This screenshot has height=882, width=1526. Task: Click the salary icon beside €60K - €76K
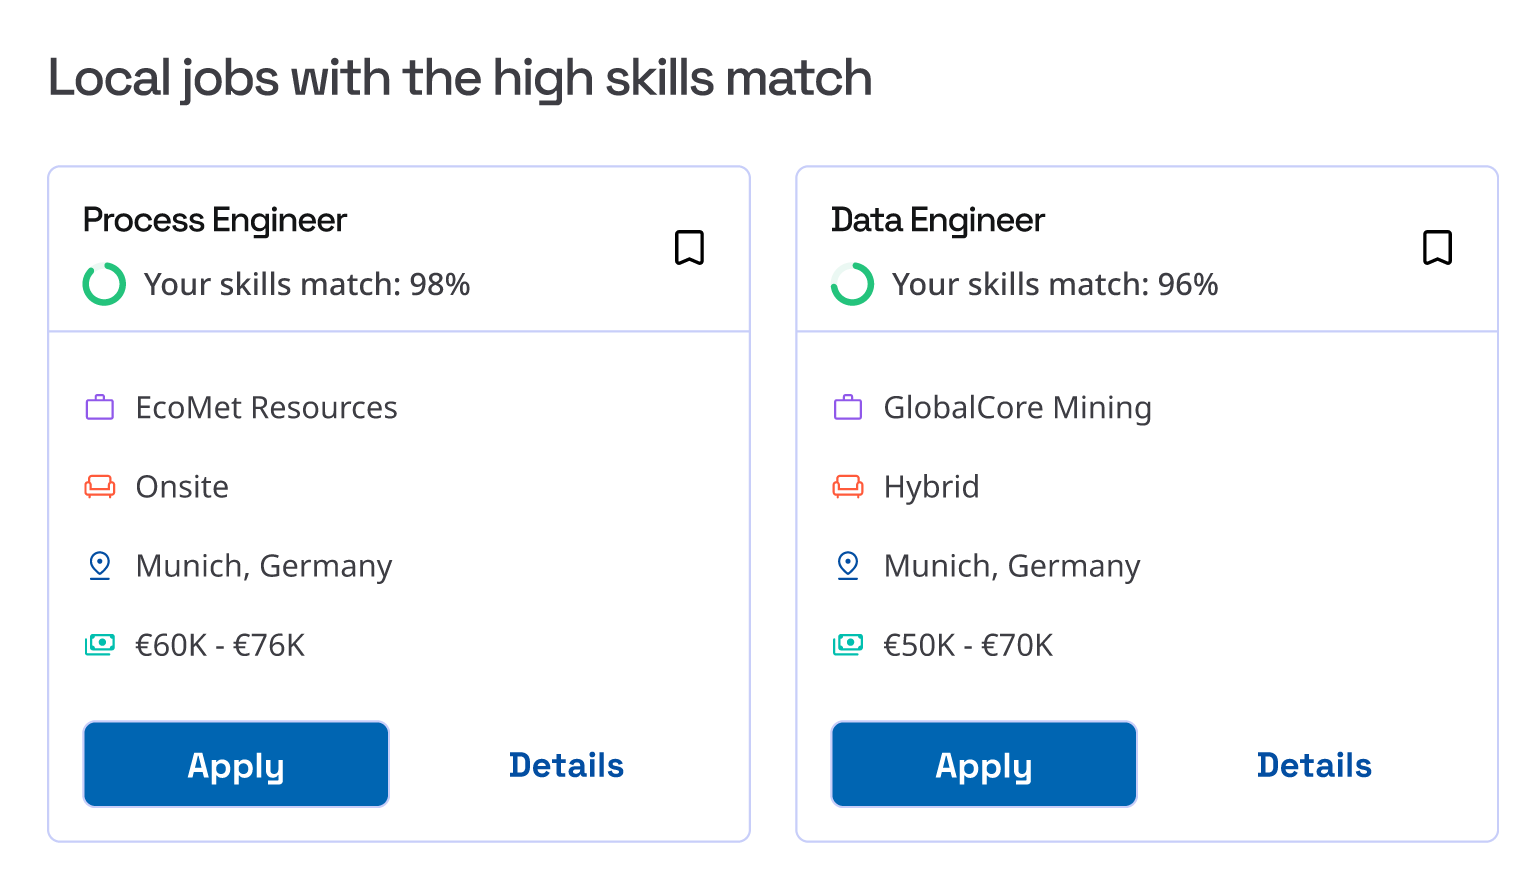click(100, 645)
